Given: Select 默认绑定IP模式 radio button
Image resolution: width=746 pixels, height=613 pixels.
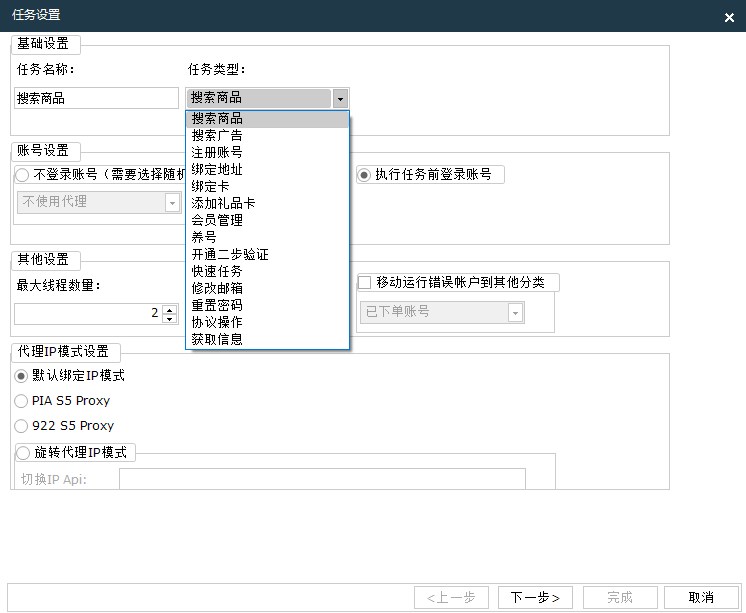Looking at the screenshot, I should coord(21,376).
